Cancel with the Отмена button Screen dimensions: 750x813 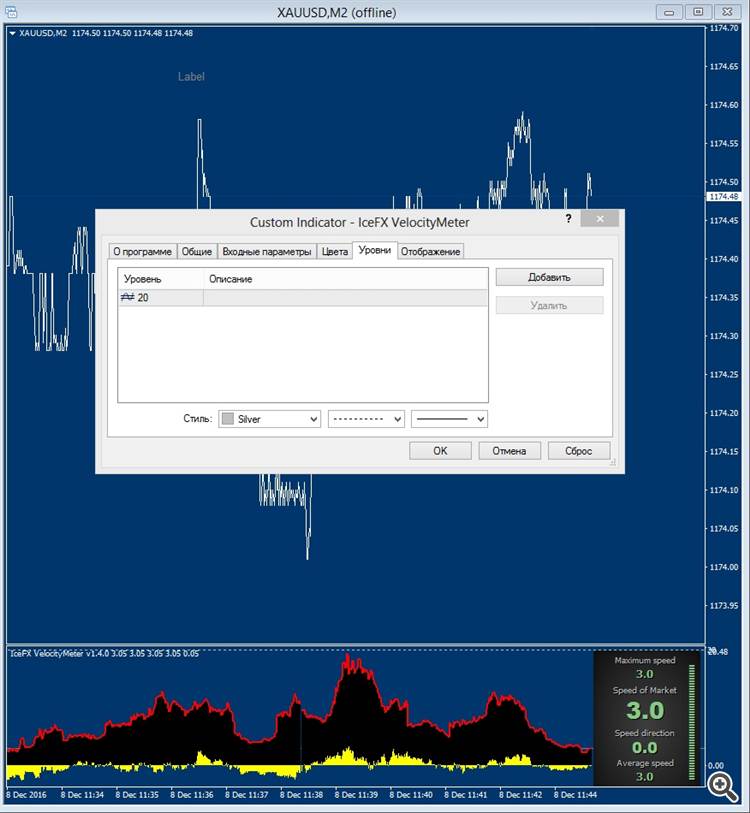(509, 451)
